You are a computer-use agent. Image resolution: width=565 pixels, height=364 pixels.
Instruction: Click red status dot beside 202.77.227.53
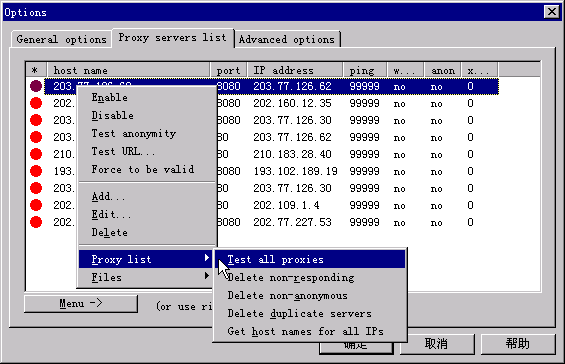pyautogui.click(x=36, y=222)
